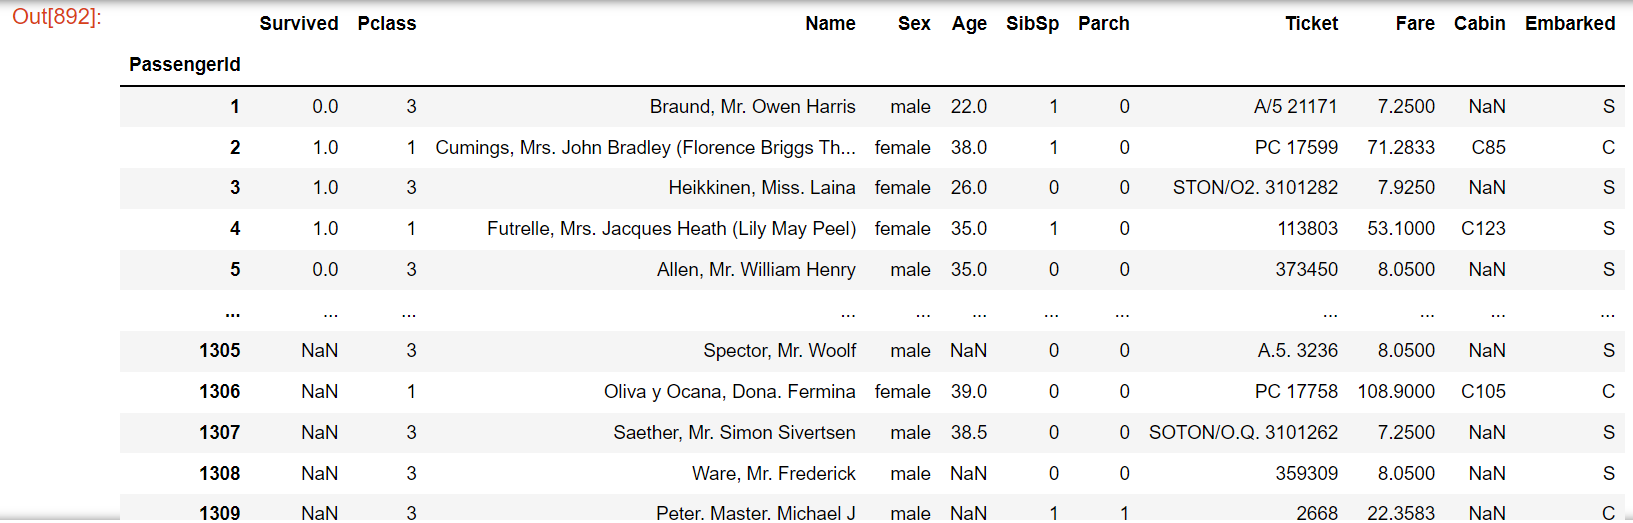Click the cabin cell 'C123'

[x=1483, y=229]
